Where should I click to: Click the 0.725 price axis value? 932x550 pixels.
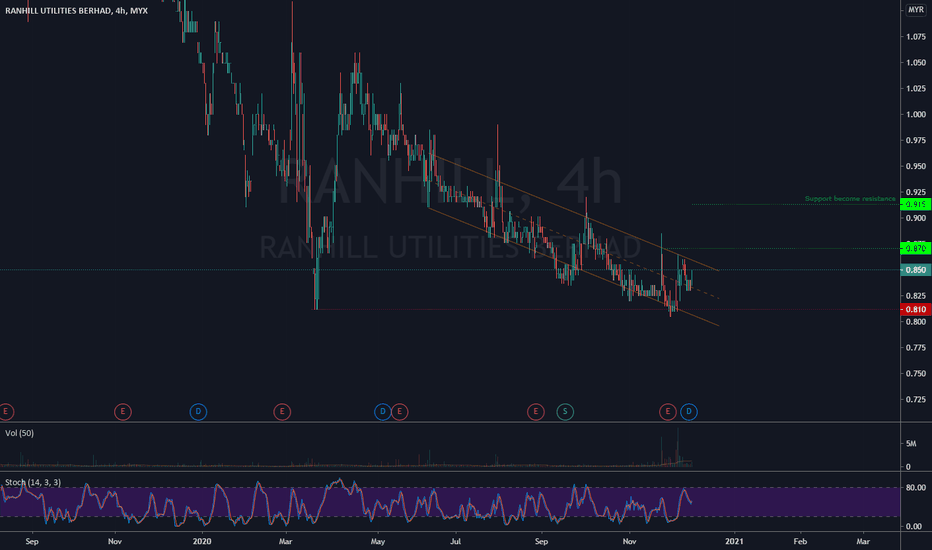[x=916, y=400]
